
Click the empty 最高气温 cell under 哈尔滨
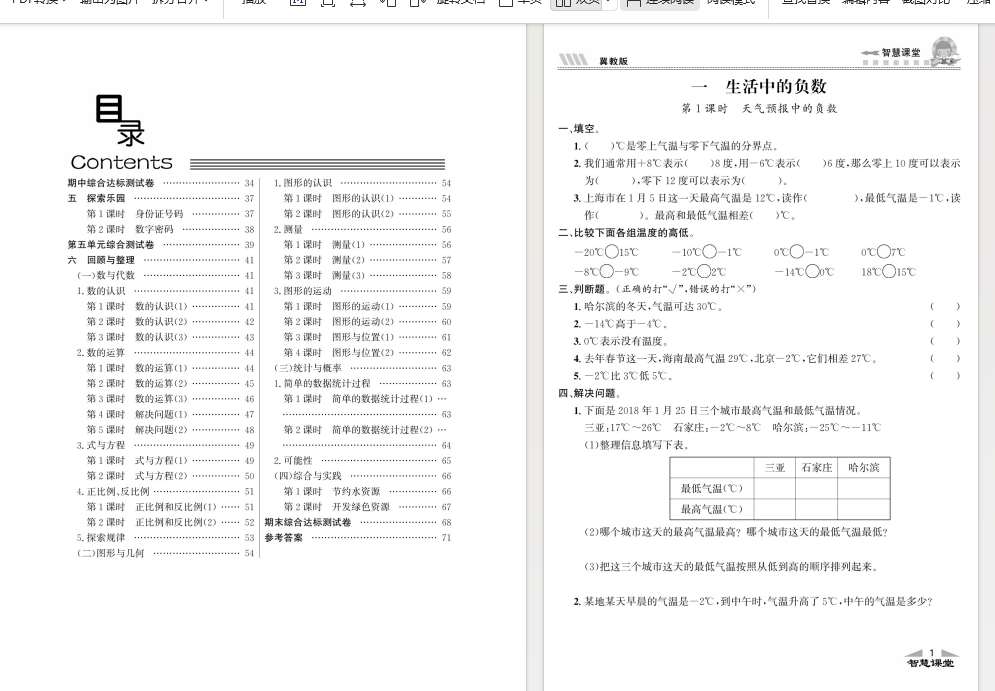864,509
